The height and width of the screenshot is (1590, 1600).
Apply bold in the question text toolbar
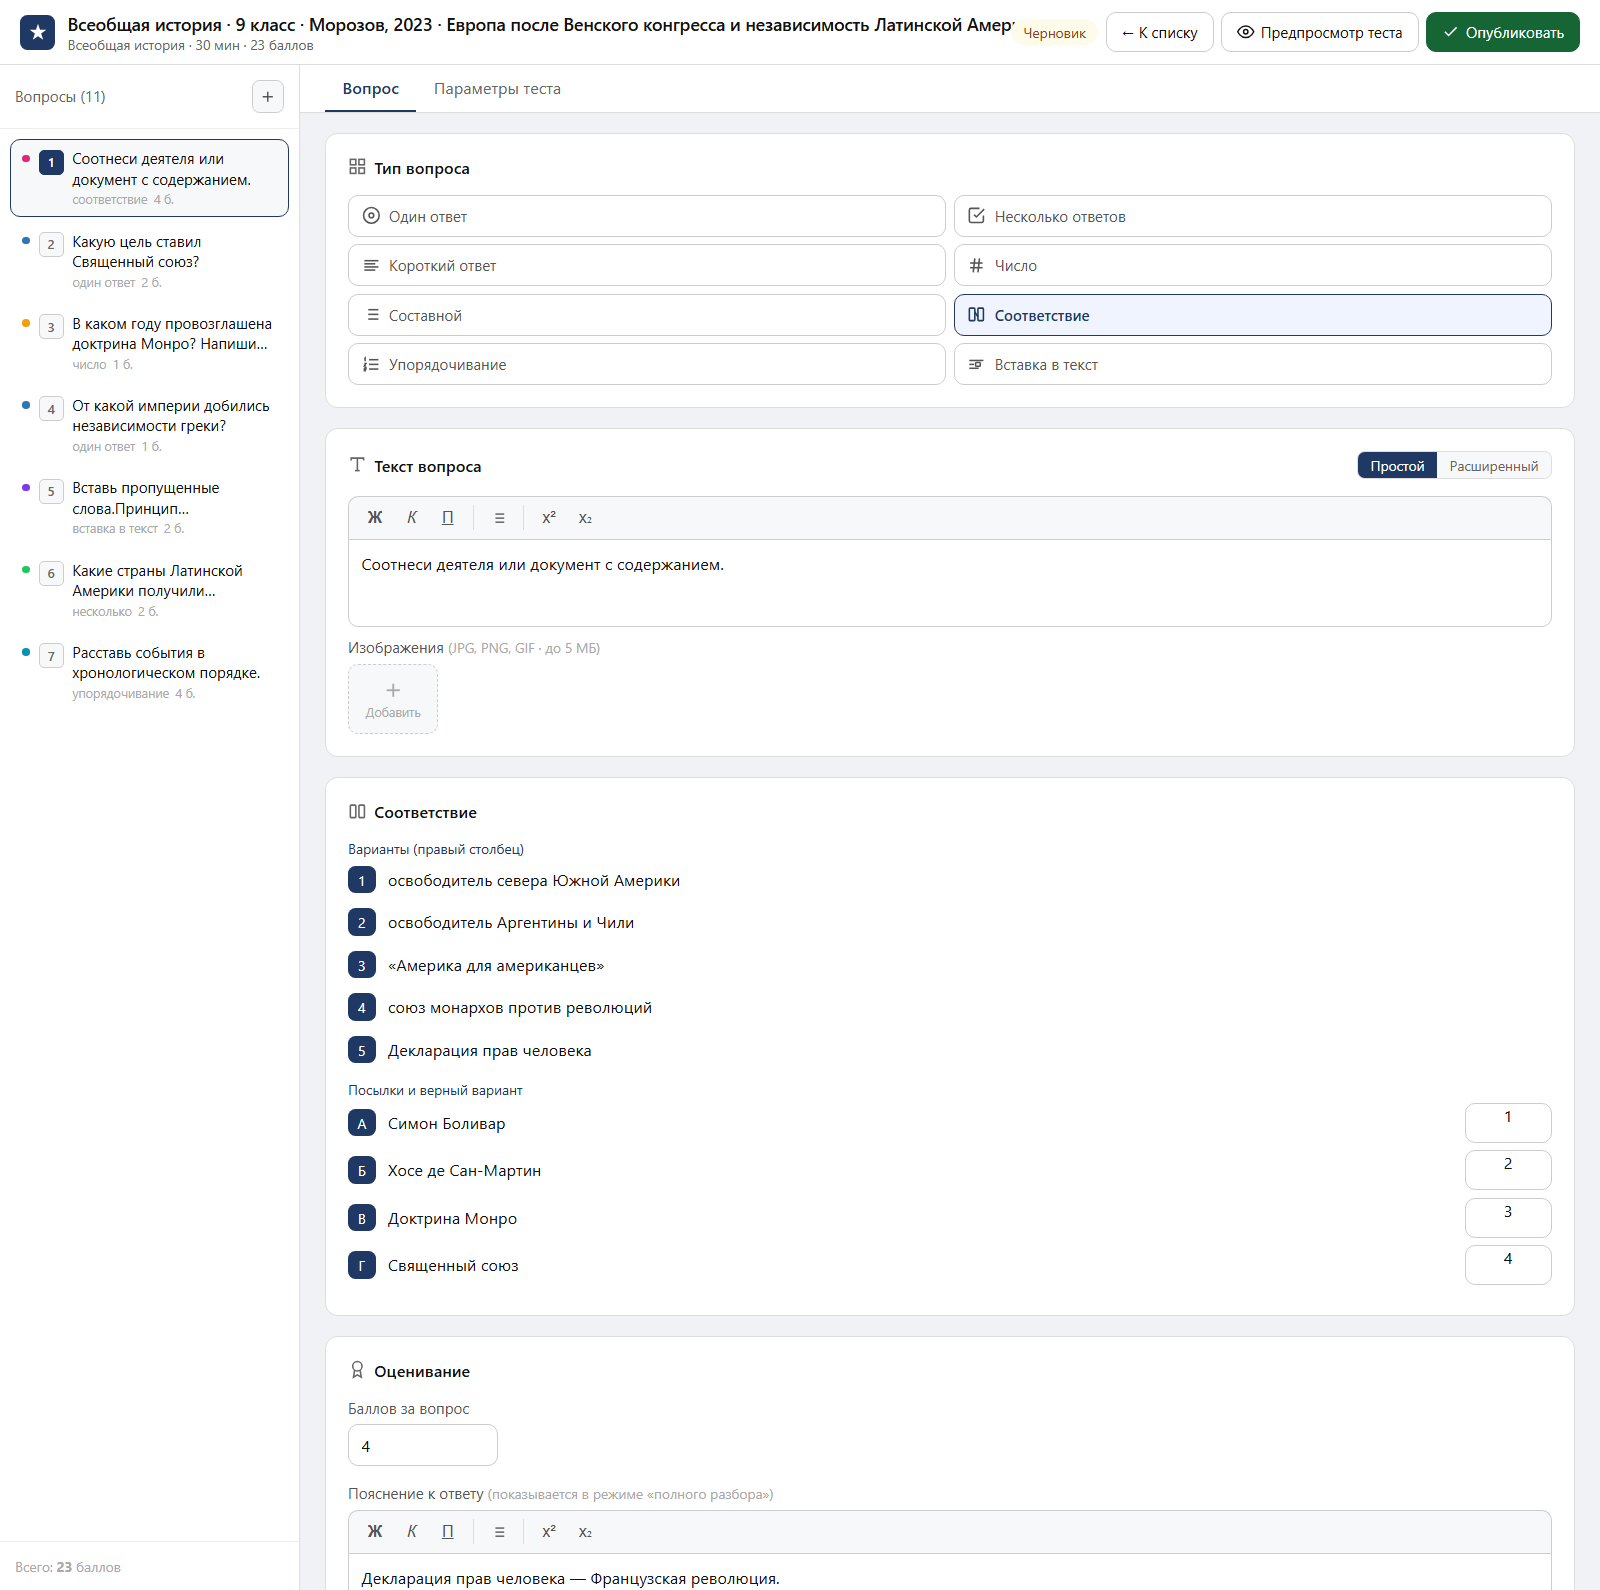375,518
